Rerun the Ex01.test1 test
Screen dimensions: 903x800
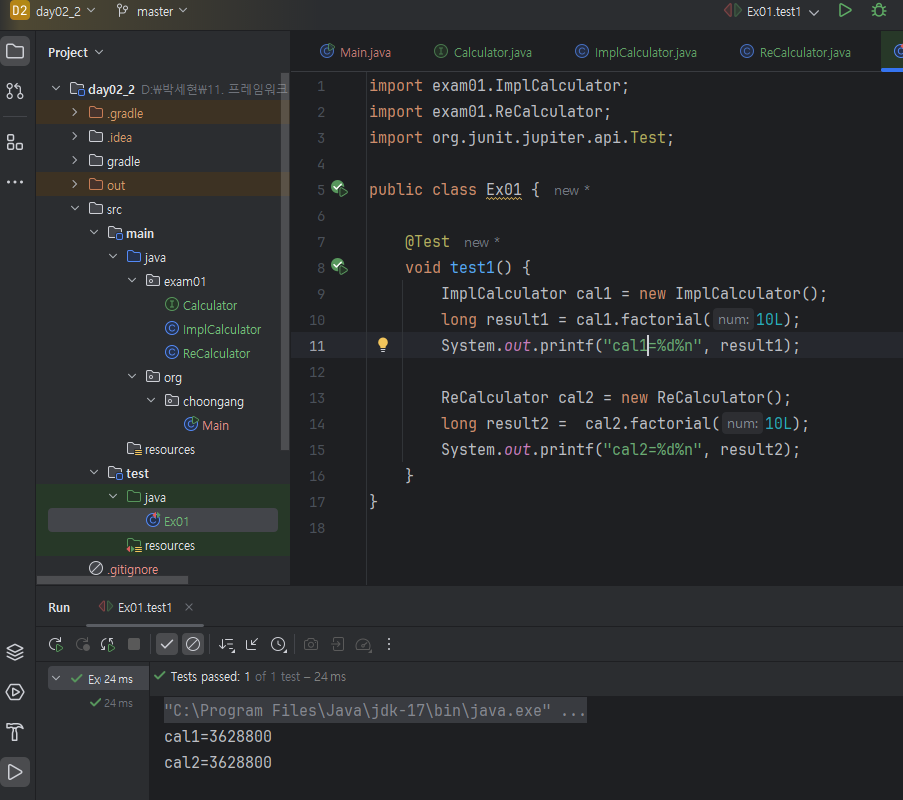coord(56,645)
